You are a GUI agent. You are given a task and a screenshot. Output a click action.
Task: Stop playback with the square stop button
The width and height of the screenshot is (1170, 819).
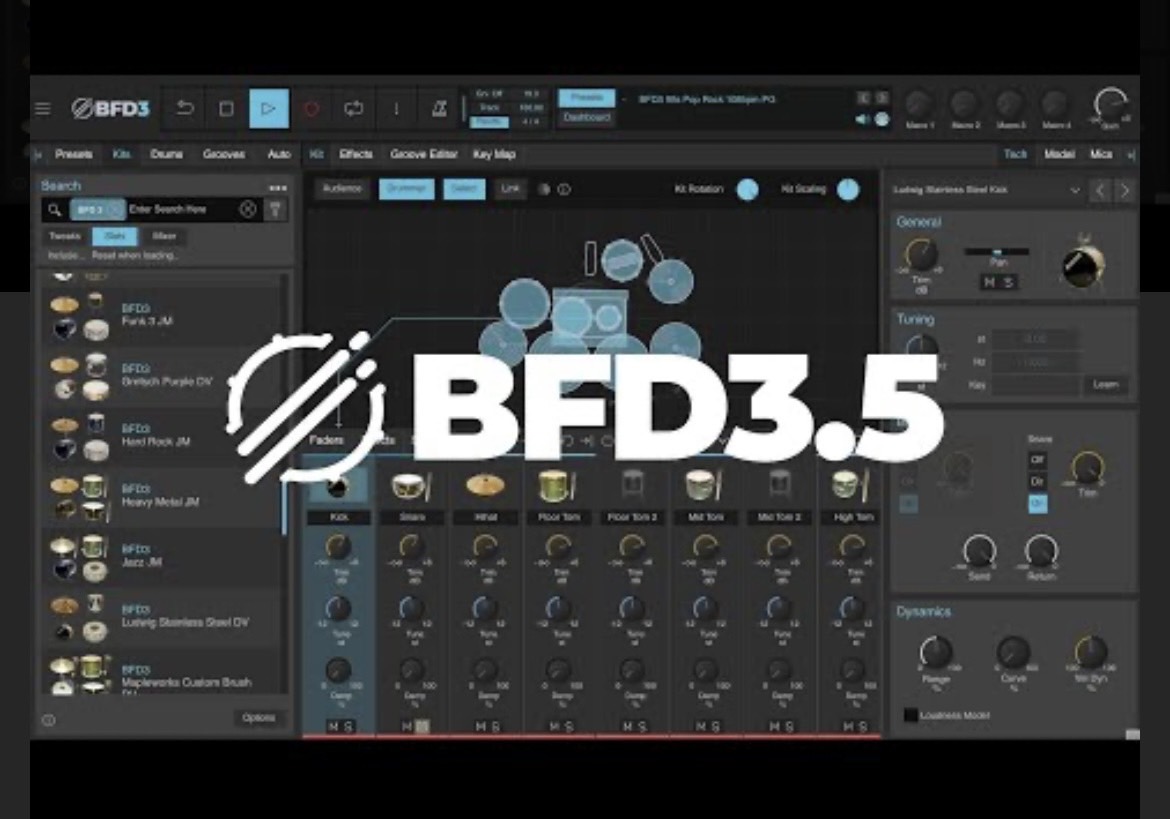pos(226,109)
